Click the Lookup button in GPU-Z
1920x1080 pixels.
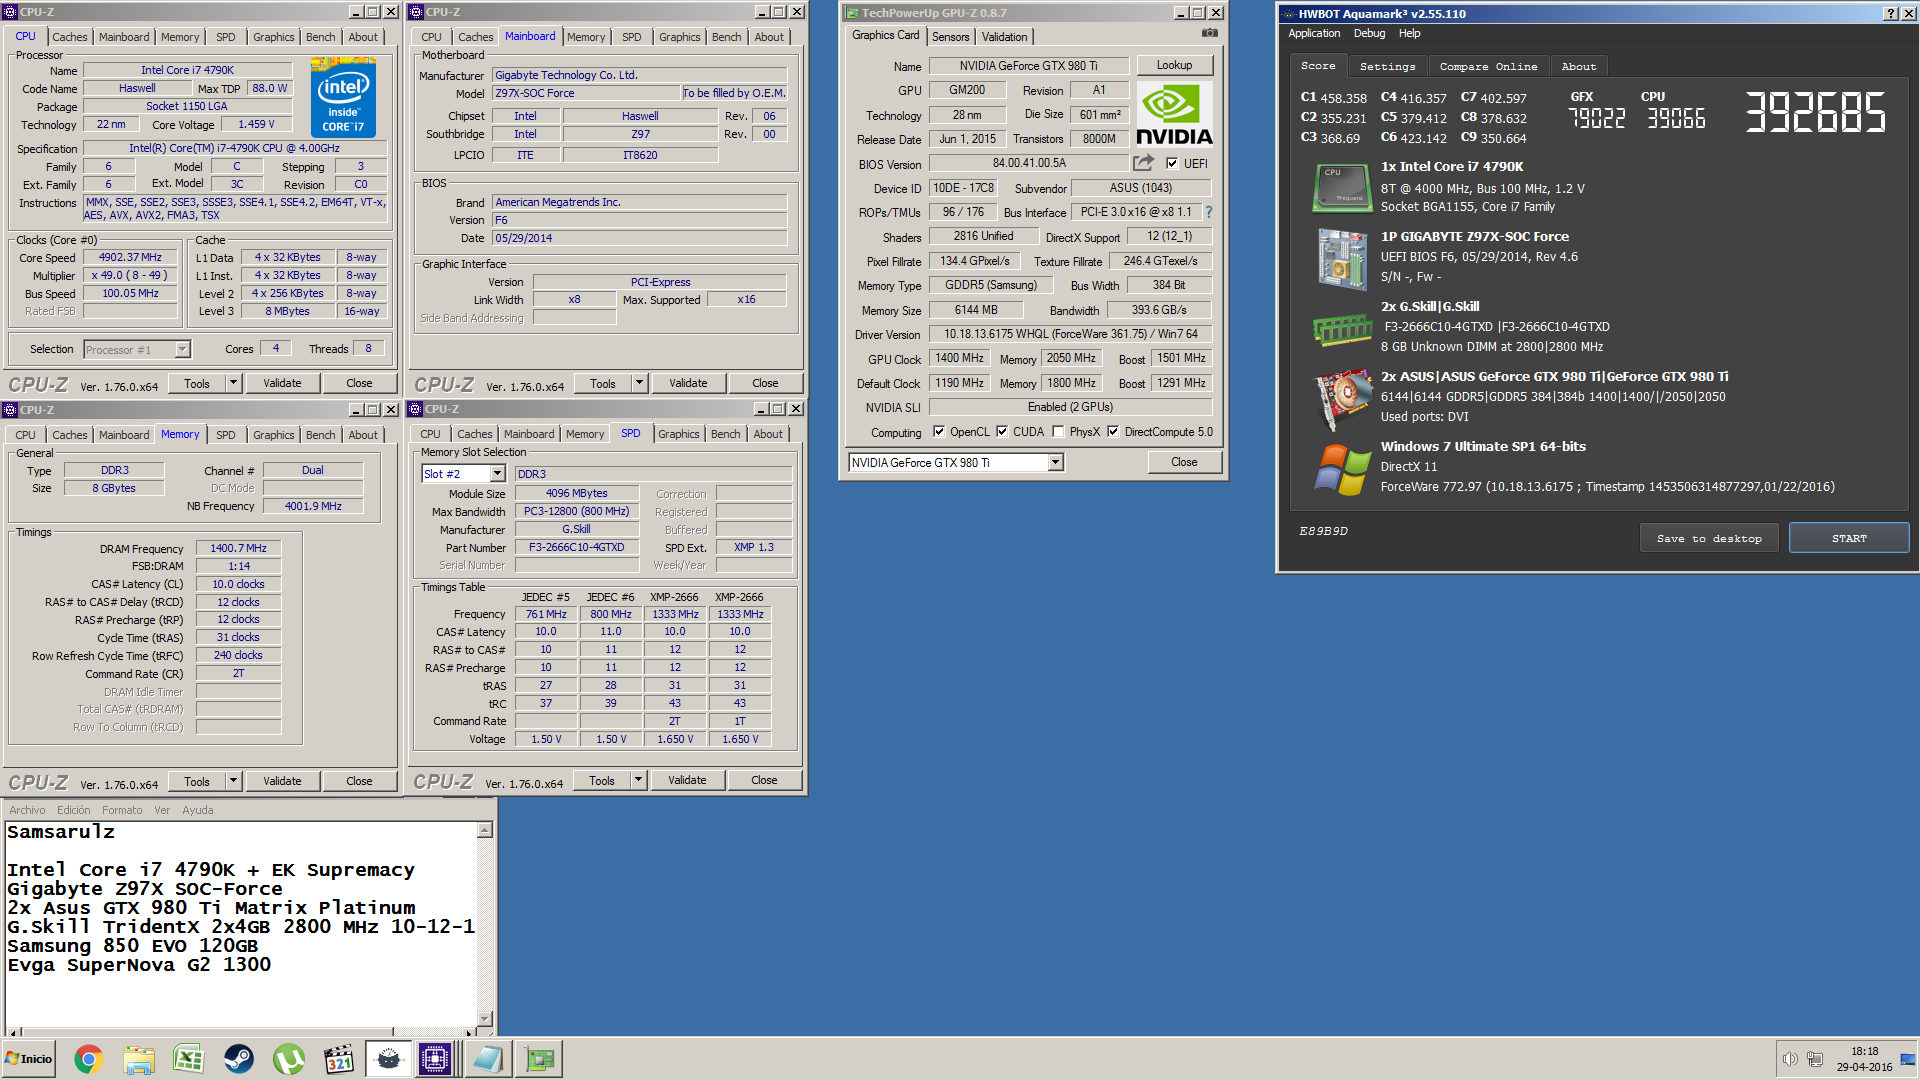pos(1174,65)
